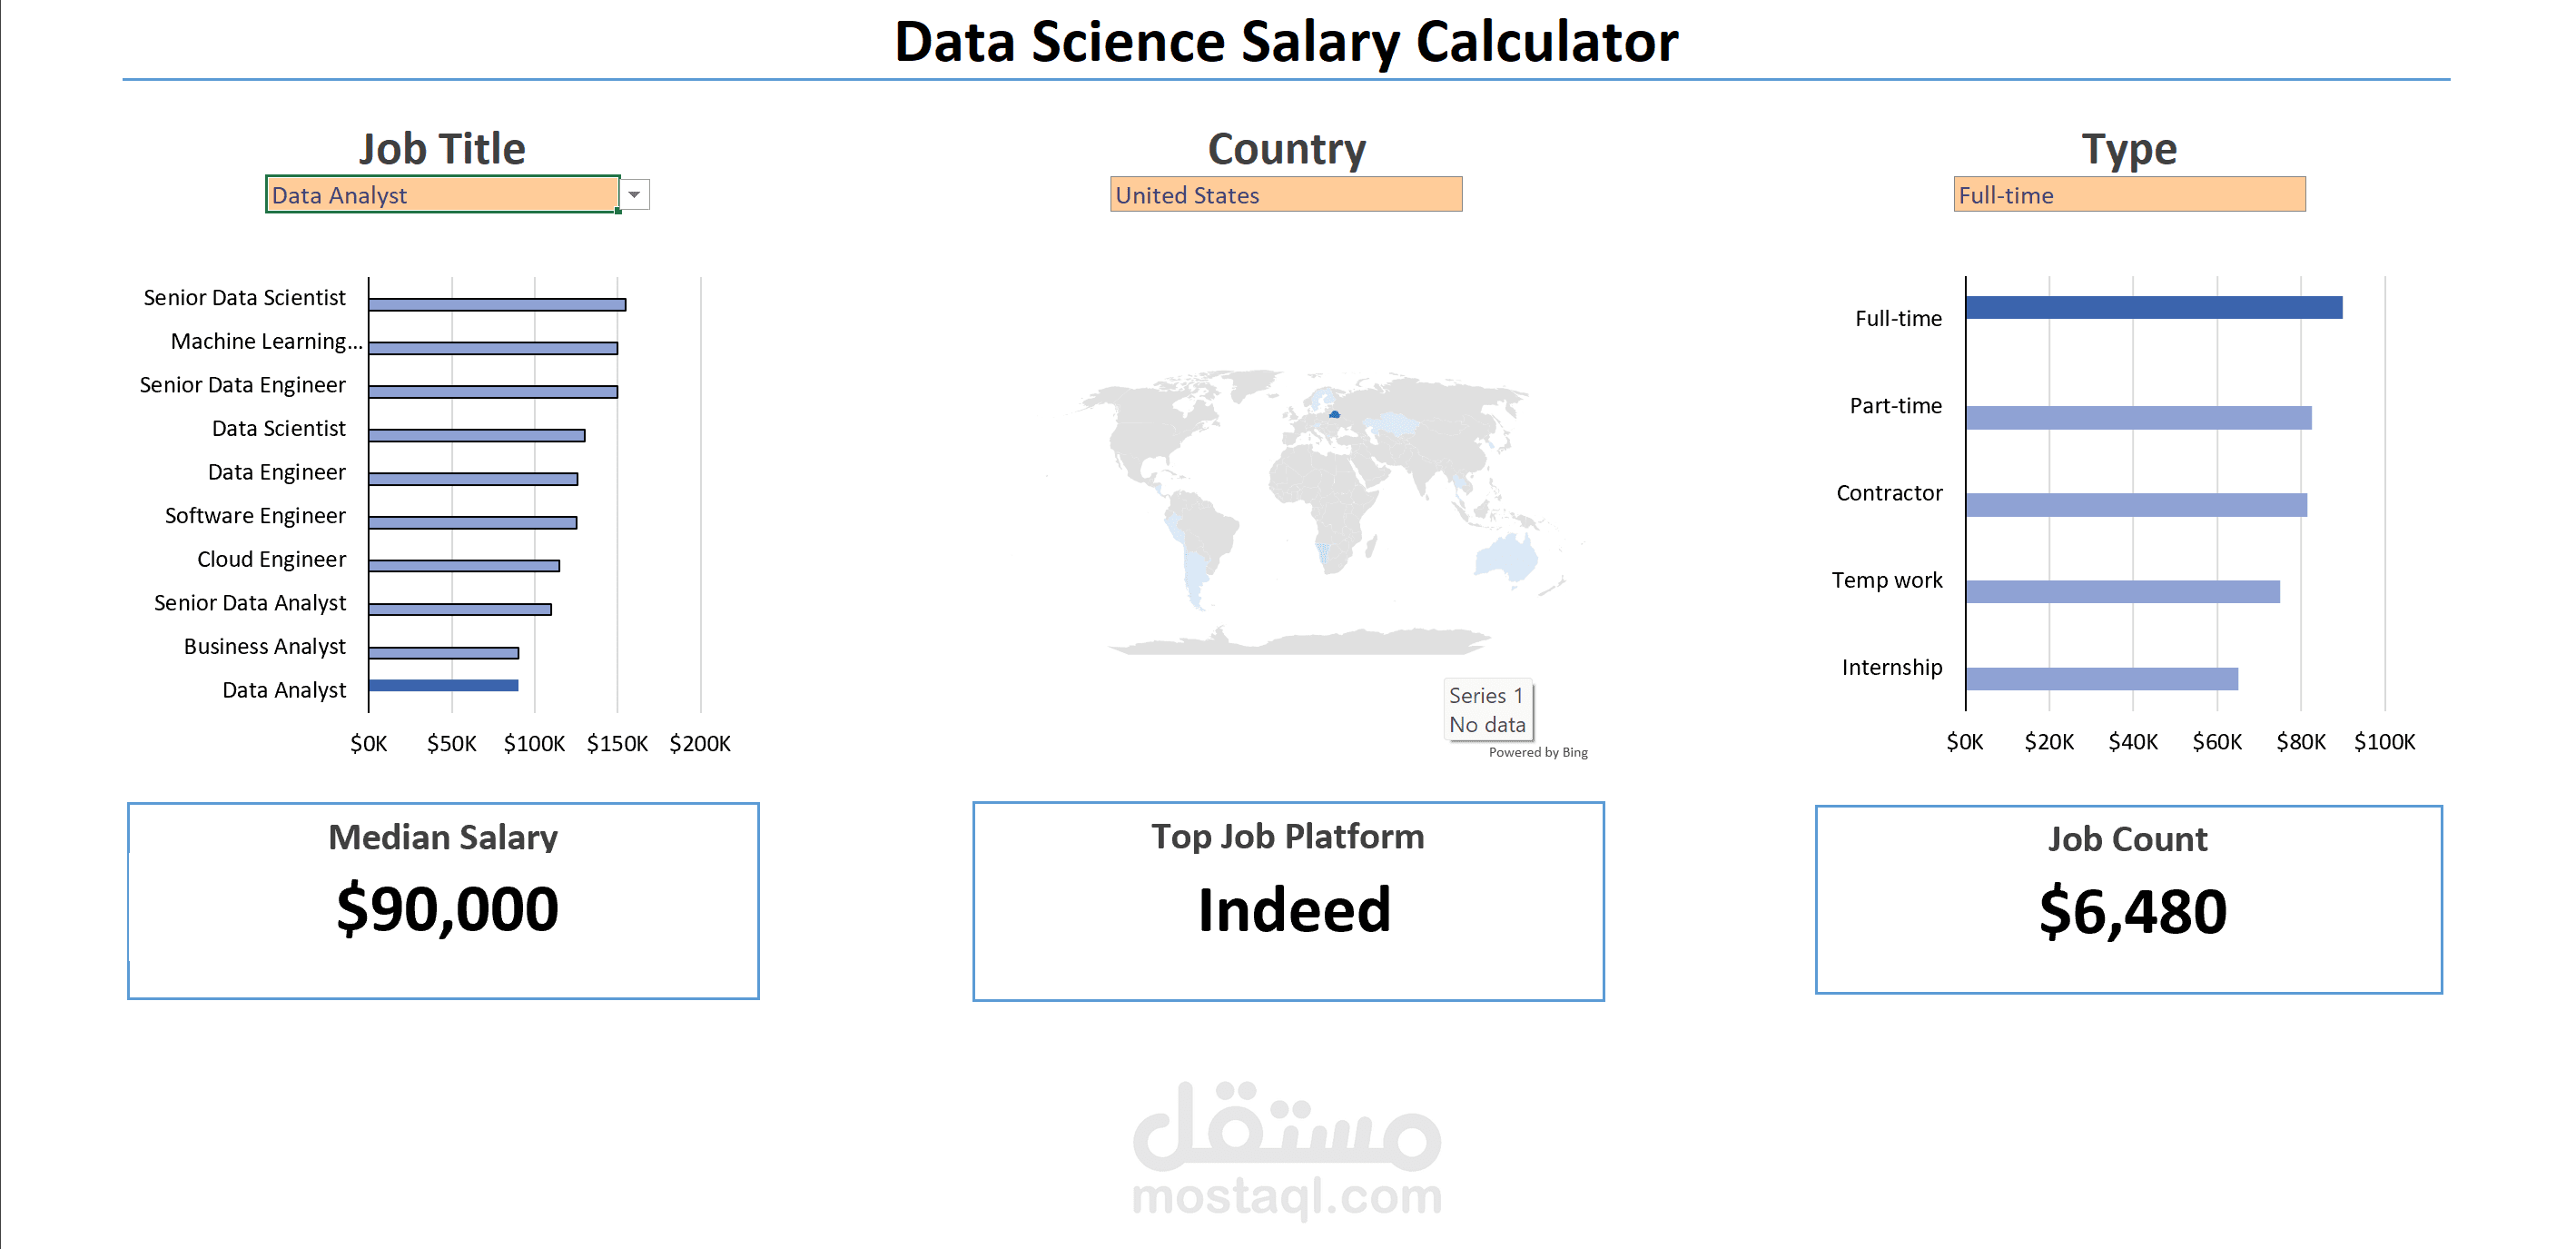2576x1249 pixels.
Task: Select the Data Analyst cell
Action: tap(440, 195)
